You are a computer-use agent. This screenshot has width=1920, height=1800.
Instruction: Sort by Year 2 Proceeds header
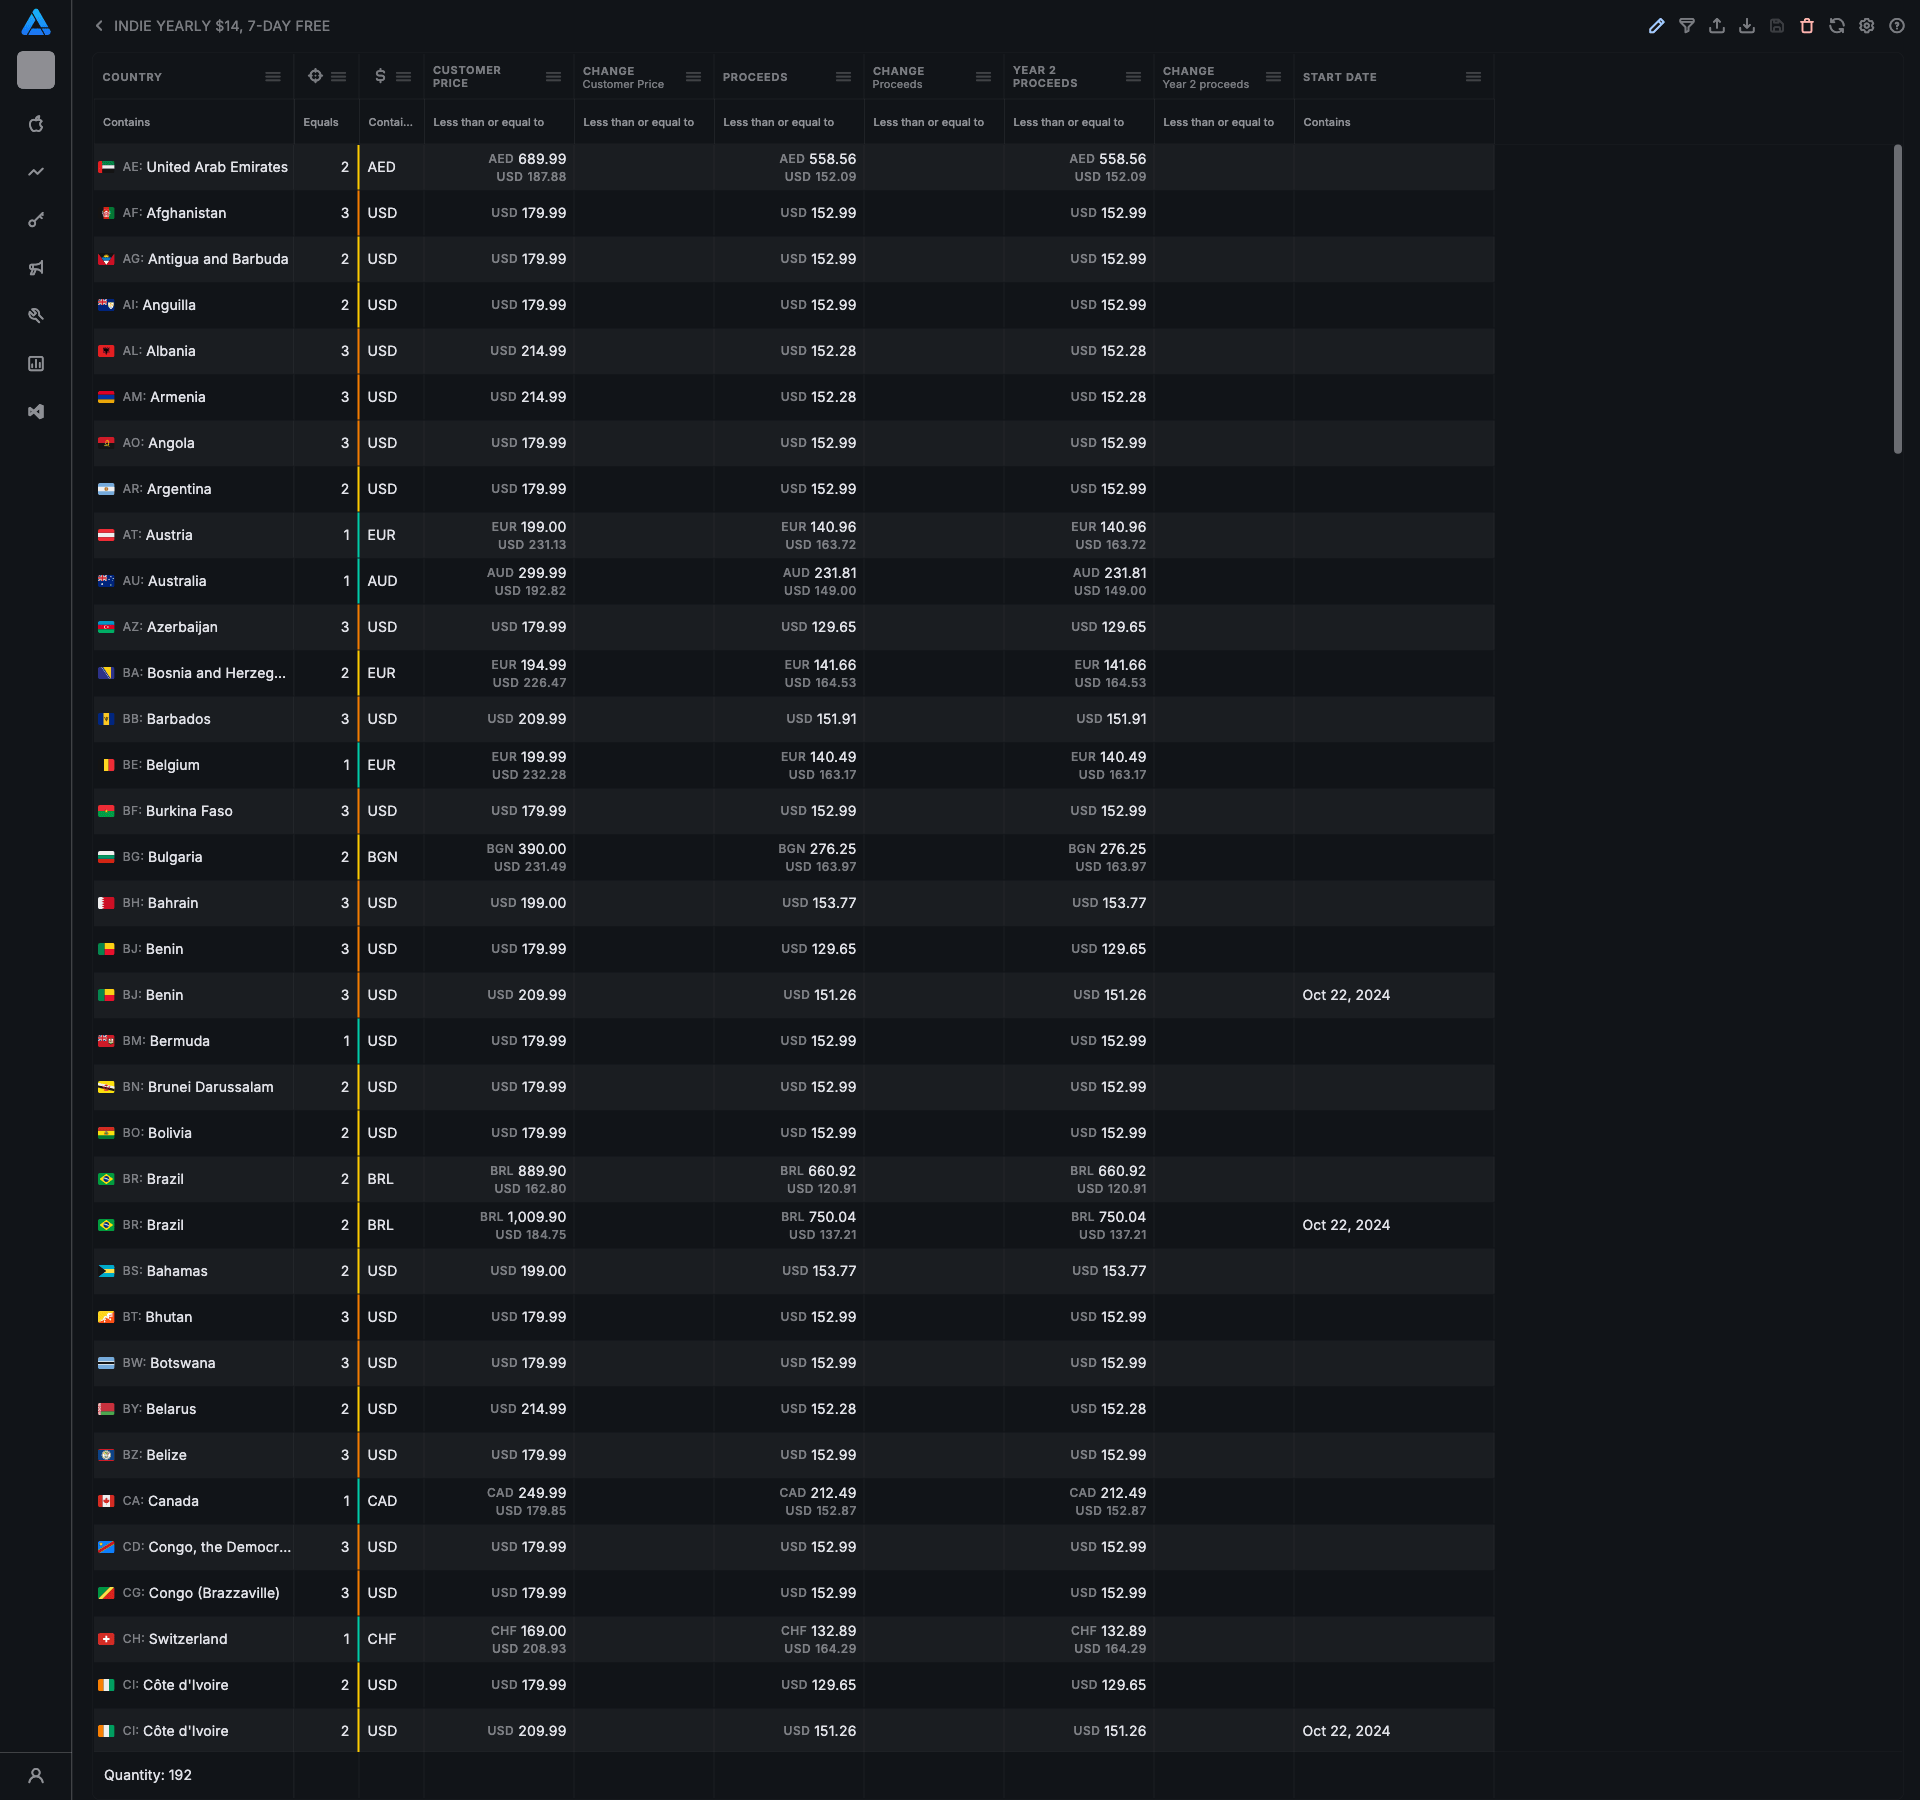point(1044,77)
